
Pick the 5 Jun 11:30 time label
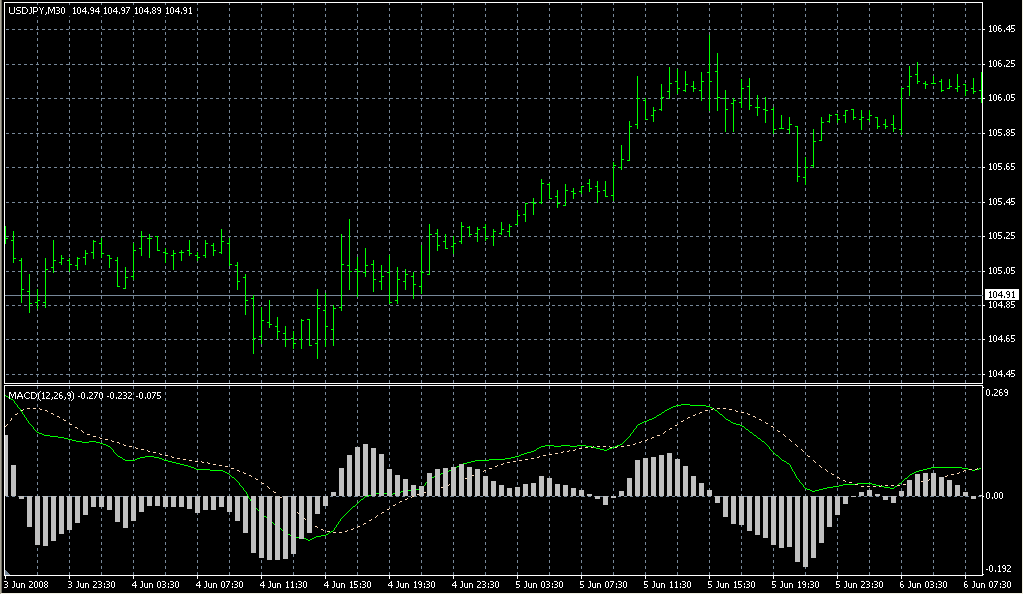(667, 585)
